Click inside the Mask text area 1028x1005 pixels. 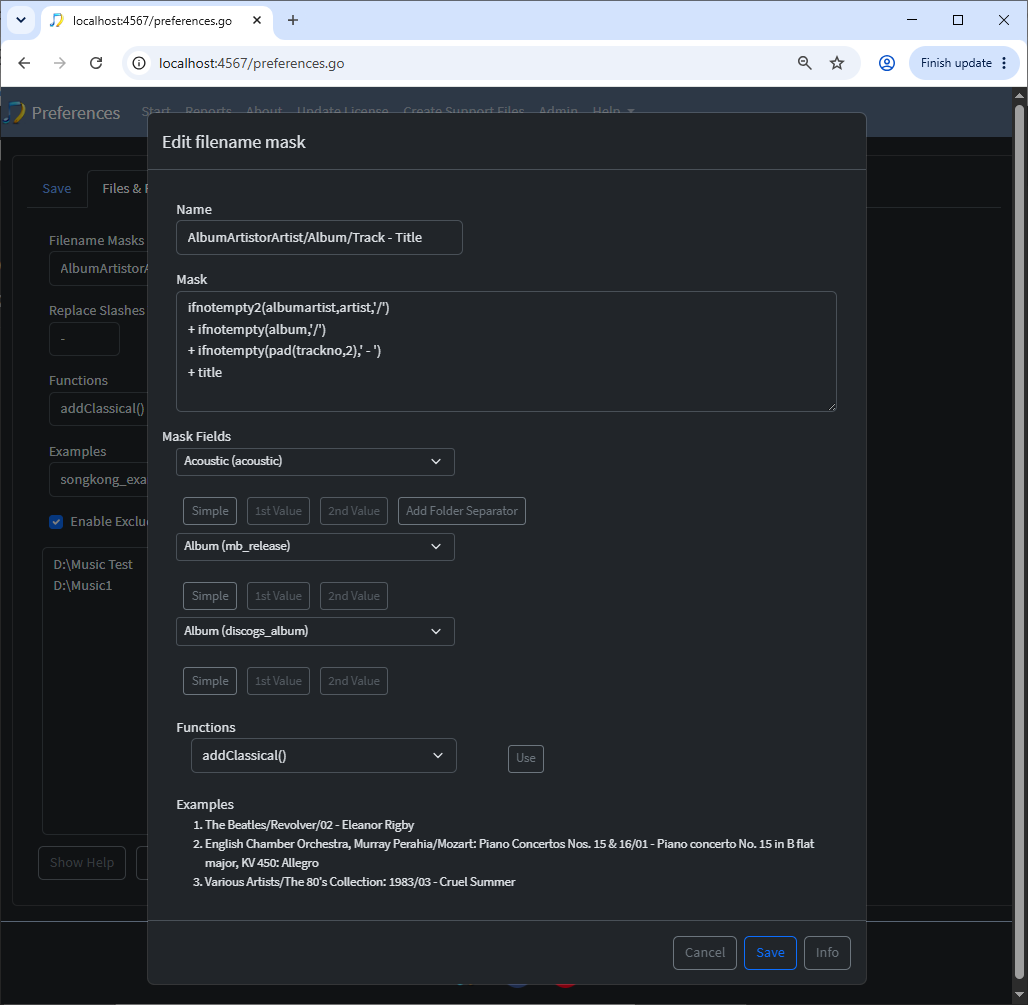506,351
